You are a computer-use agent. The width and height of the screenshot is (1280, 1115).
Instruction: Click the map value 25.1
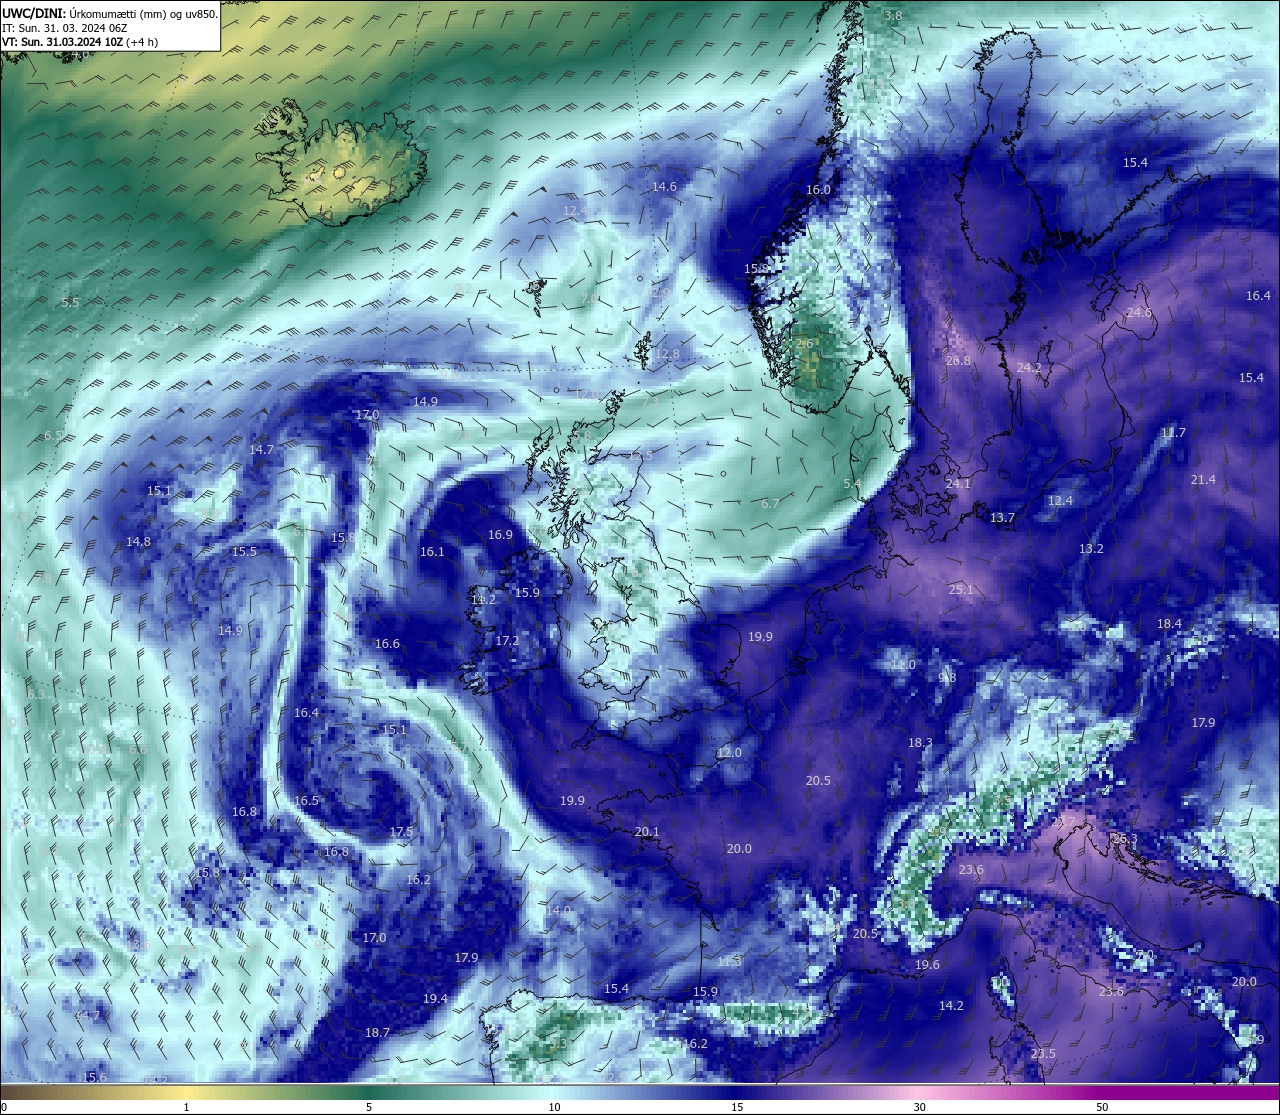point(961,590)
